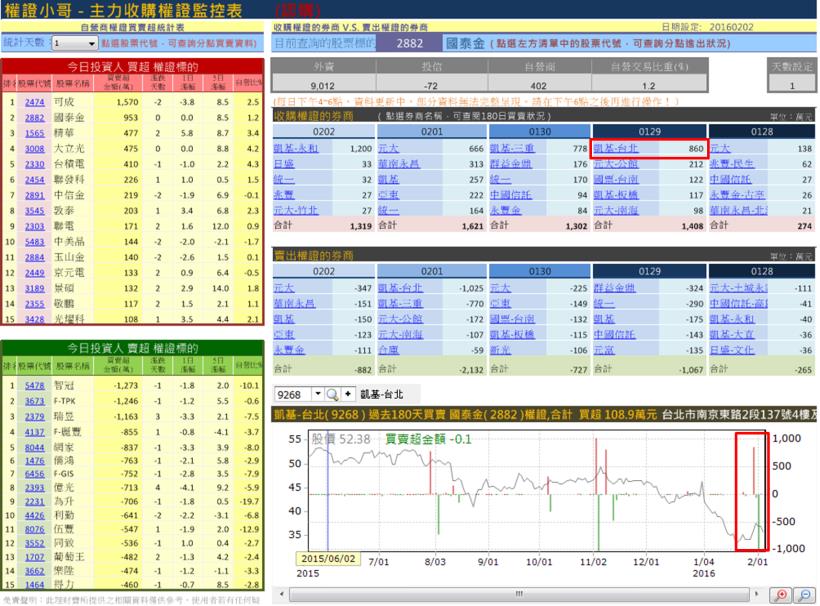Open stock code 4137 link in sell table
The width and height of the screenshot is (820, 606).
(35, 432)
